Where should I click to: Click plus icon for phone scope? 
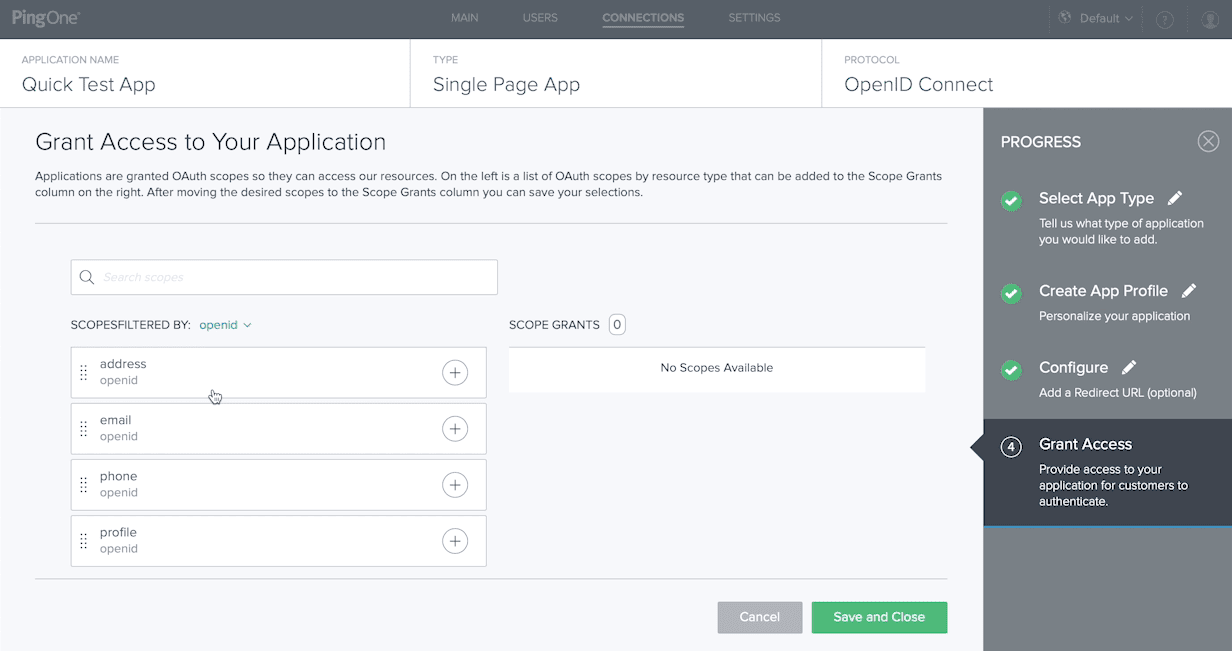pos(455,485)
